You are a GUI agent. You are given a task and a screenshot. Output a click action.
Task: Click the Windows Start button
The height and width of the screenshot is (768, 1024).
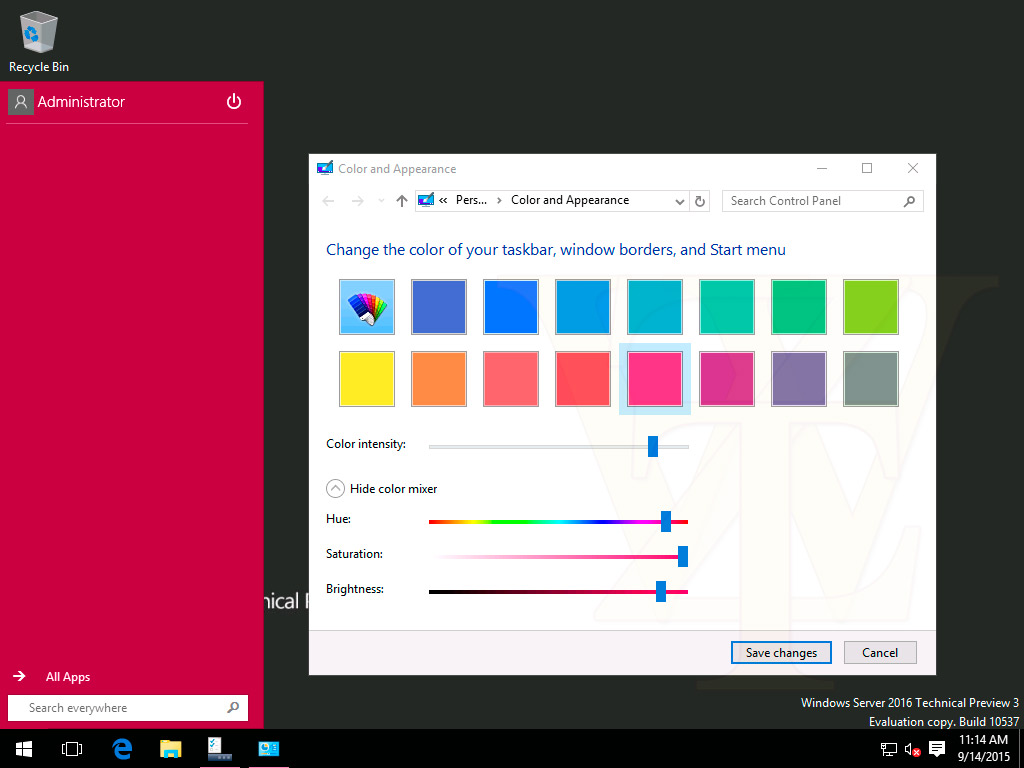point(23,748)
